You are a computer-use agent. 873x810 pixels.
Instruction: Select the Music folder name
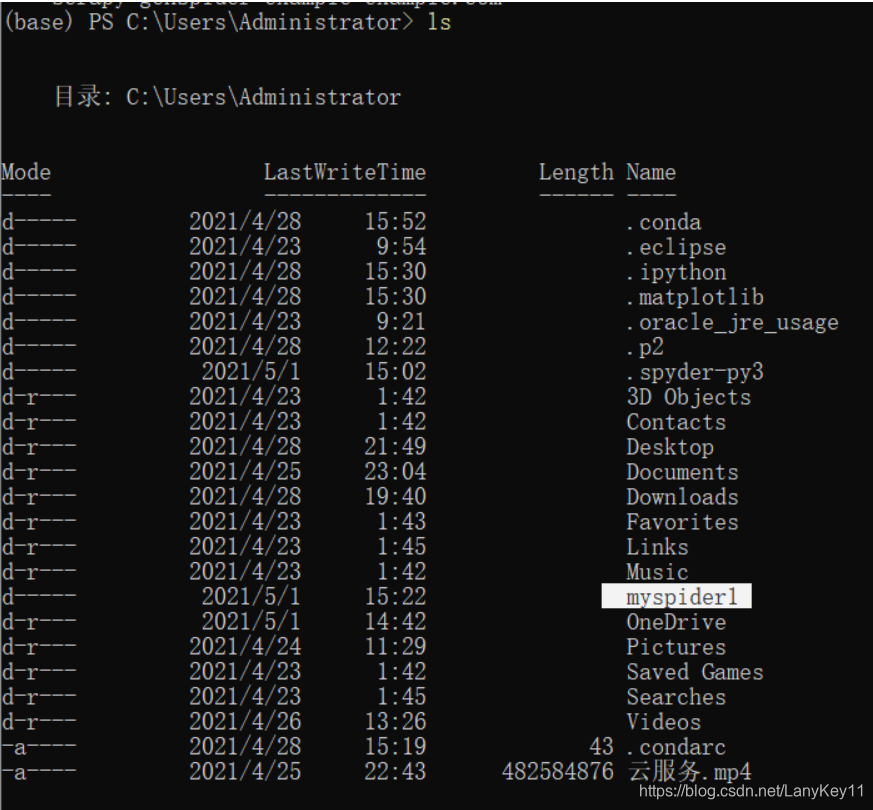click(657, 572)
